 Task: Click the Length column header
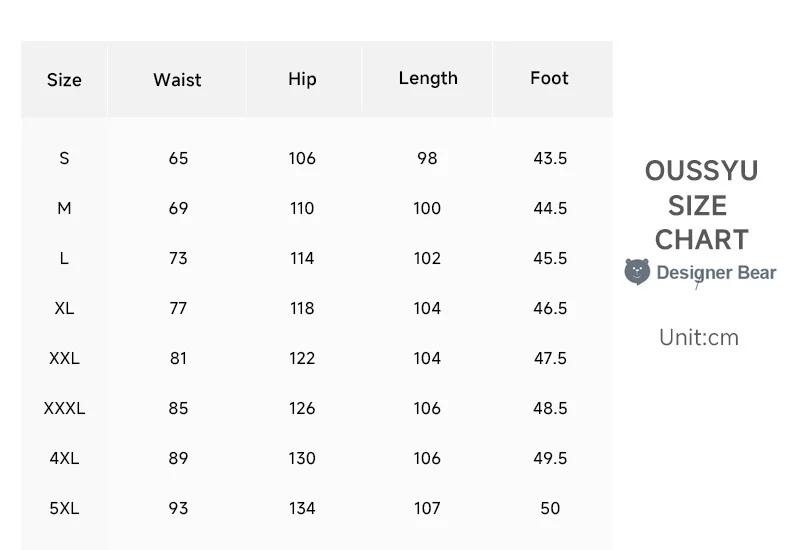coord(428,78)
